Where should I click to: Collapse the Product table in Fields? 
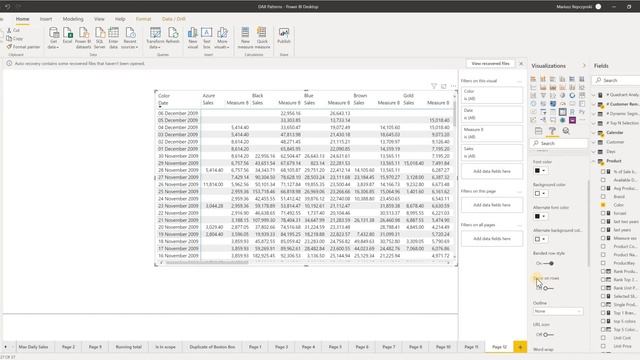click(594, 161)
